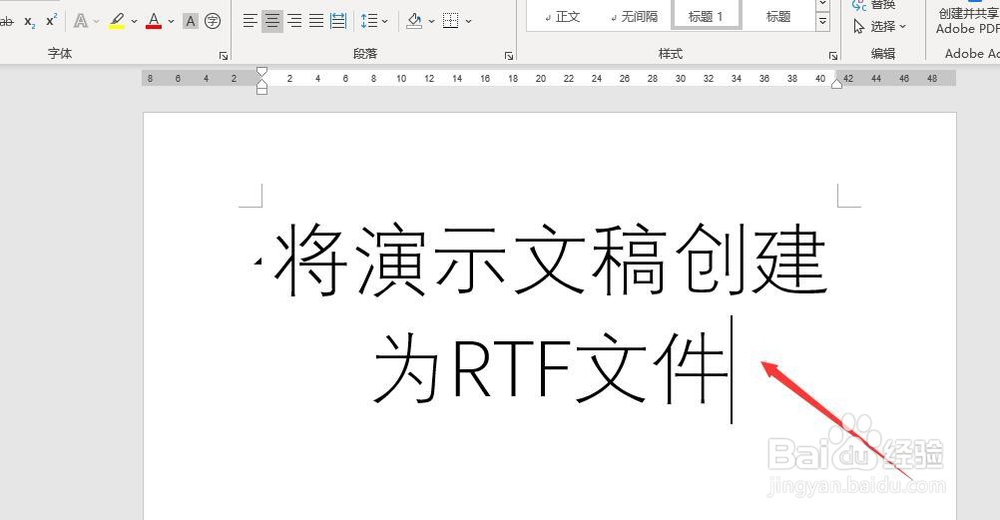Click the left indent box on the ruler

click(x=261, y=91)
